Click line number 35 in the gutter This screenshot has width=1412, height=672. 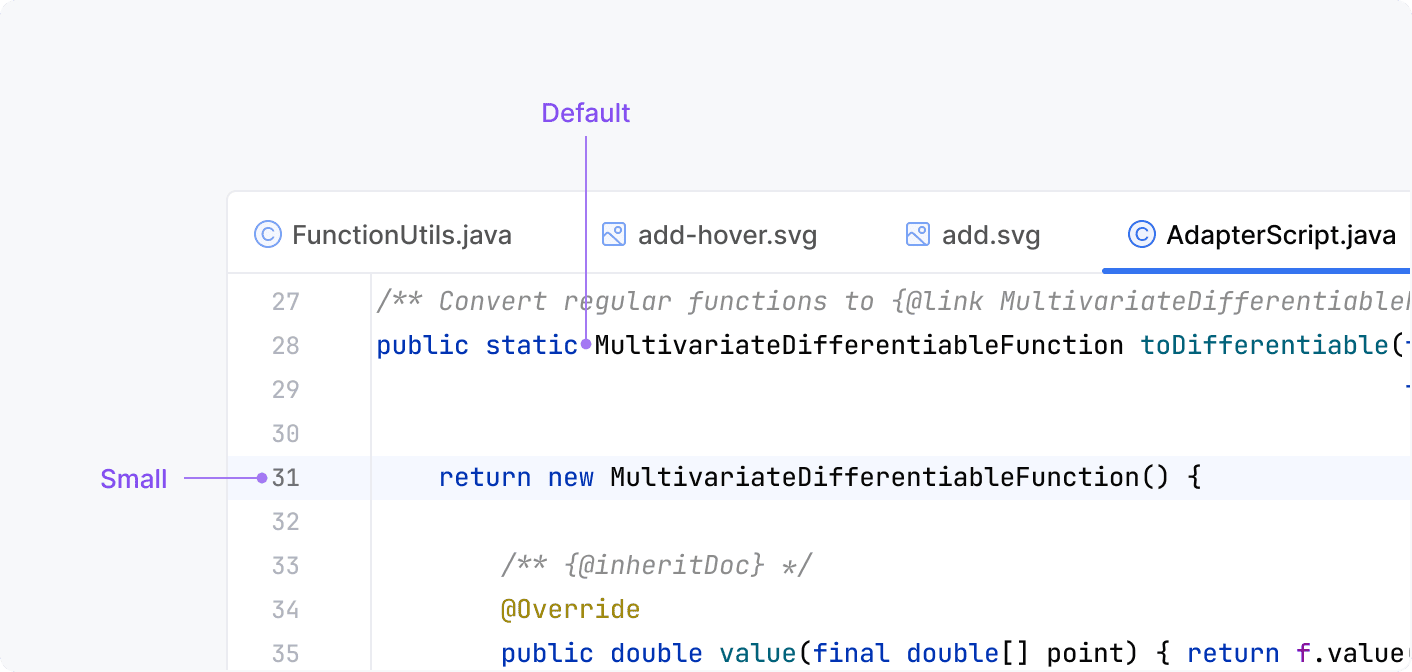tap(286, 654)
